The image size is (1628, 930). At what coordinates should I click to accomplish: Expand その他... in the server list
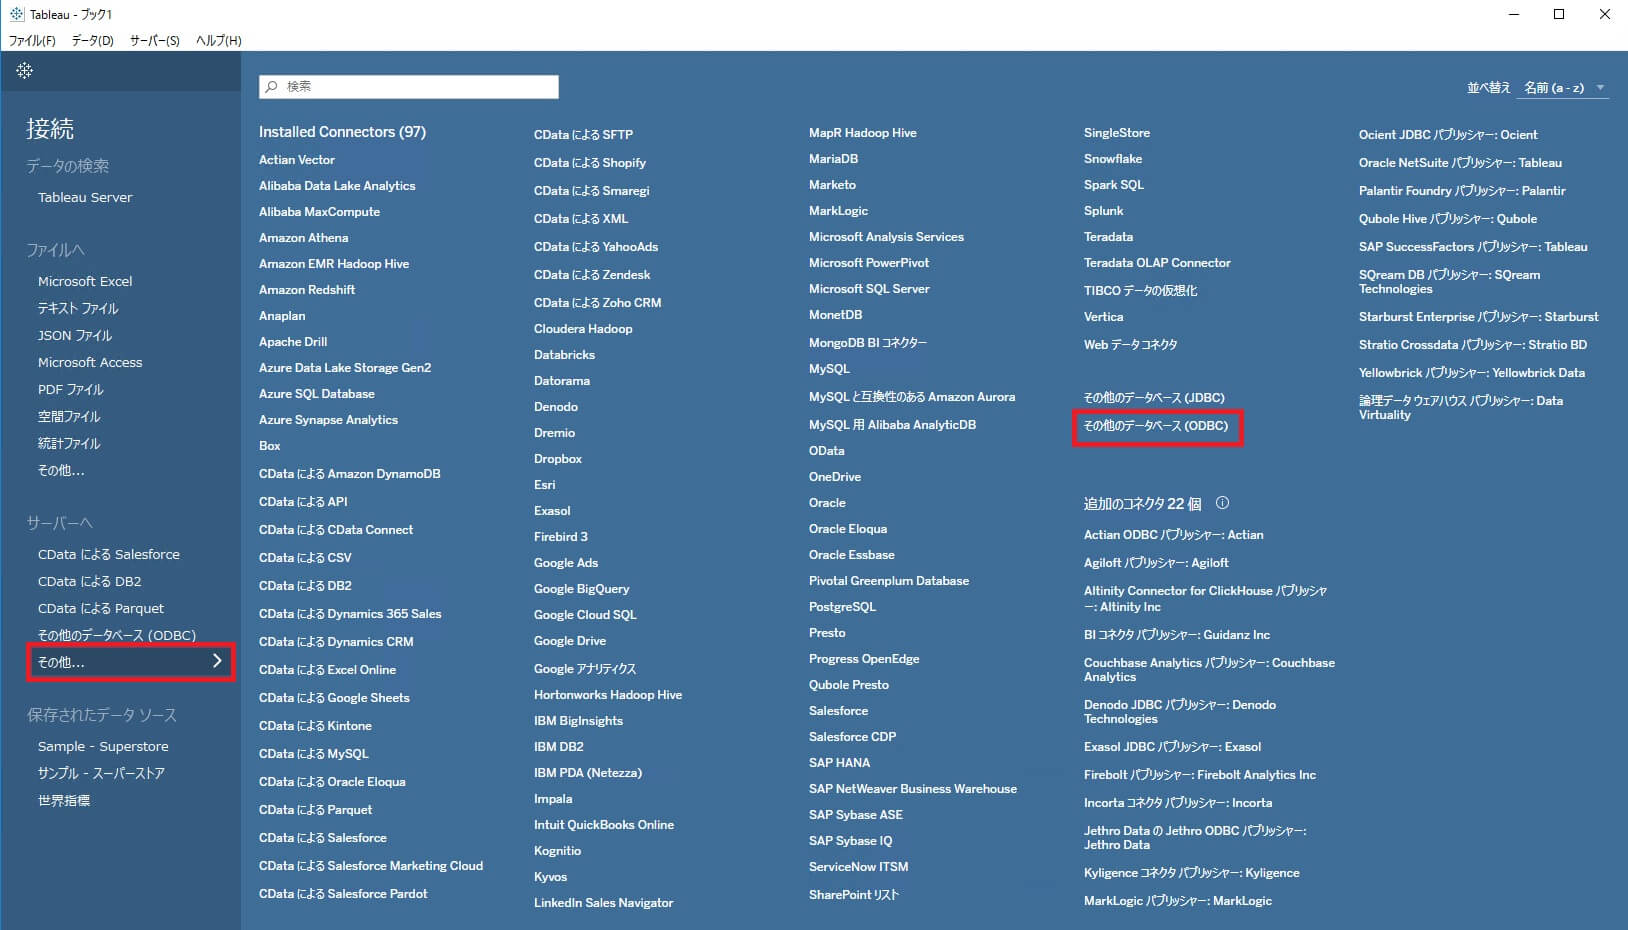coord(130,661)
